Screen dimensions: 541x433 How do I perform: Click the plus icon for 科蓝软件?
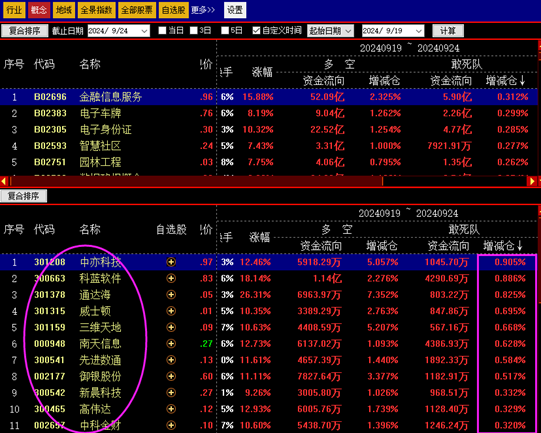(x=171, y=278)
